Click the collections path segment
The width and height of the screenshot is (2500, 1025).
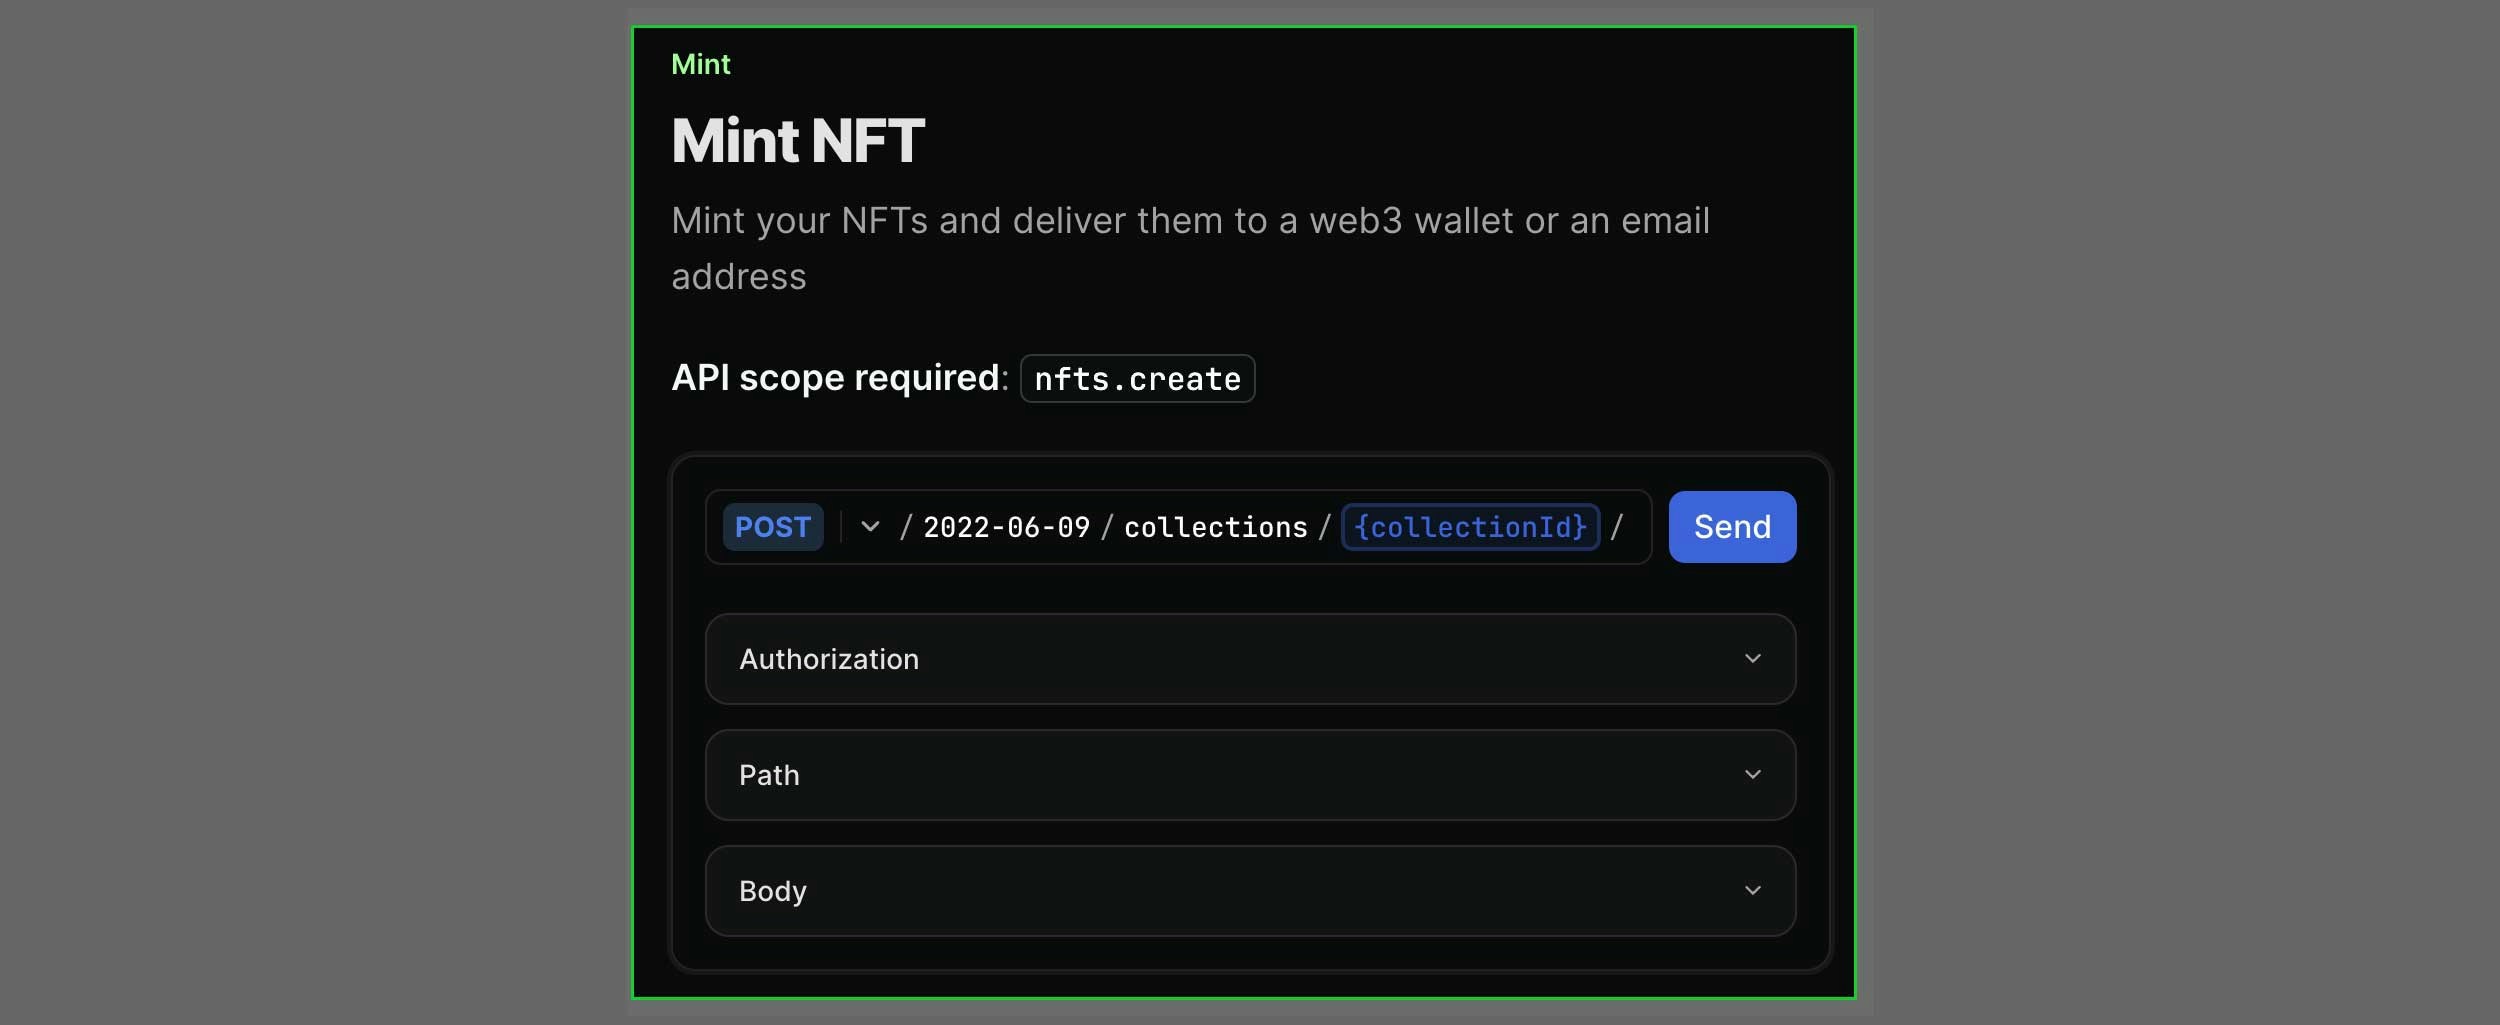(x=1216, y=527)
